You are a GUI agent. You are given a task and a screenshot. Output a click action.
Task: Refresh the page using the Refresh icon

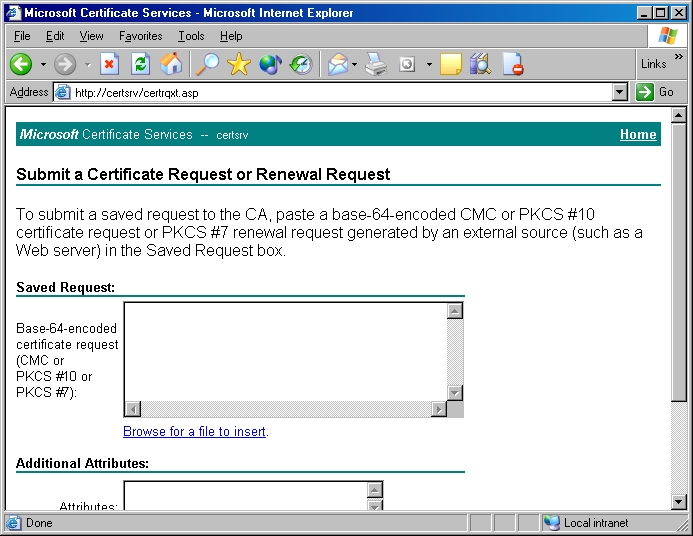141,65
